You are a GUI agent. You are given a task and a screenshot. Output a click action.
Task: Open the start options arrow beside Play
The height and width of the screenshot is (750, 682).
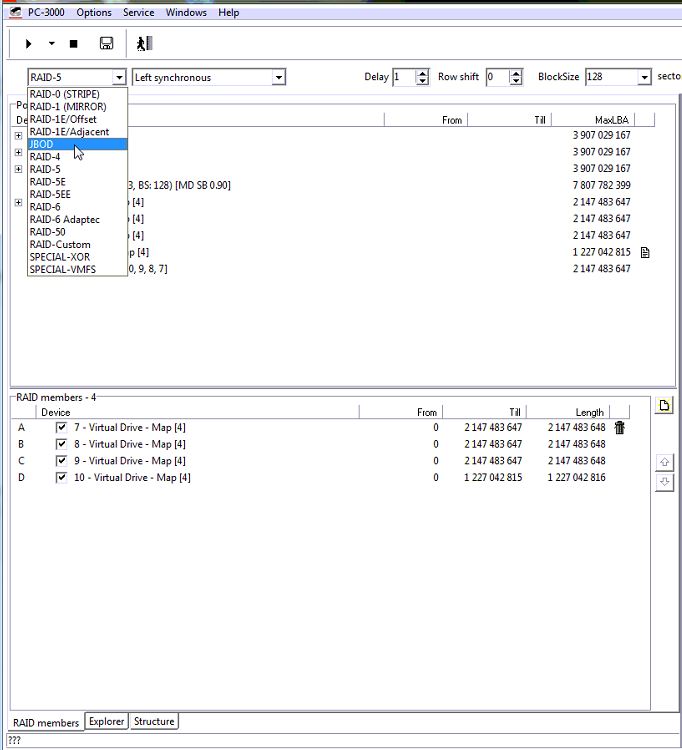click(51, 44)
